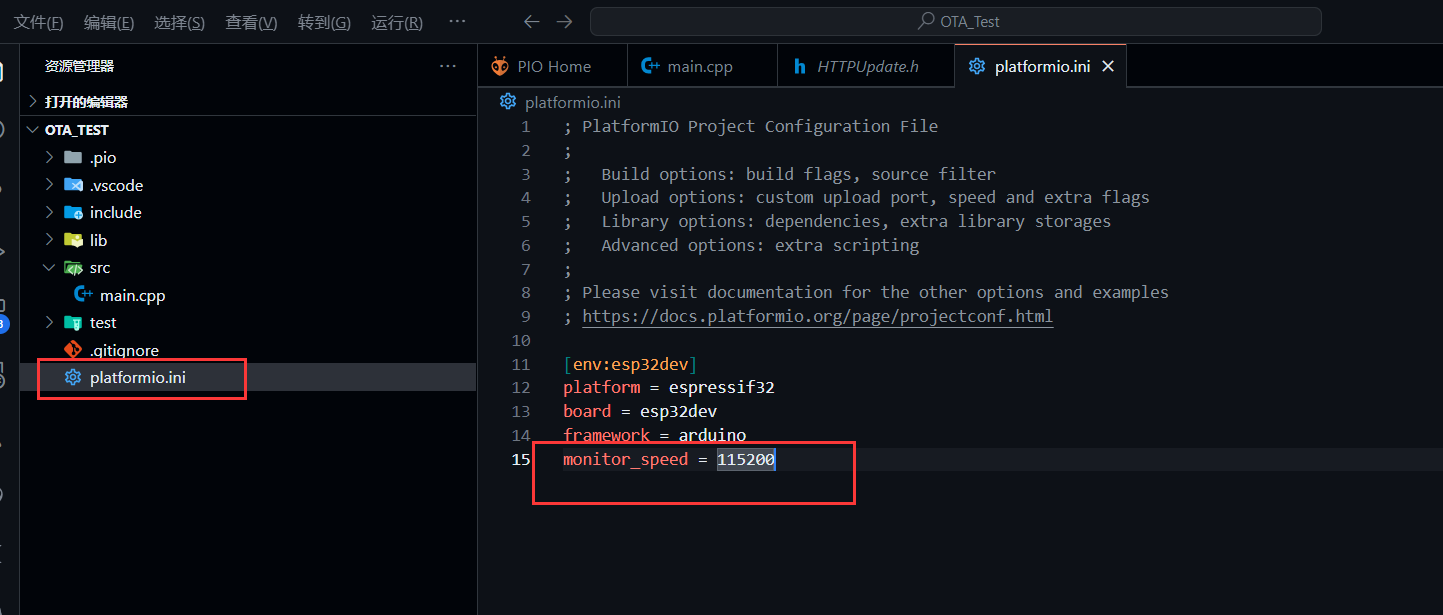Open the 文件(F) menu
1443x615 pixels.
point(38,22)
